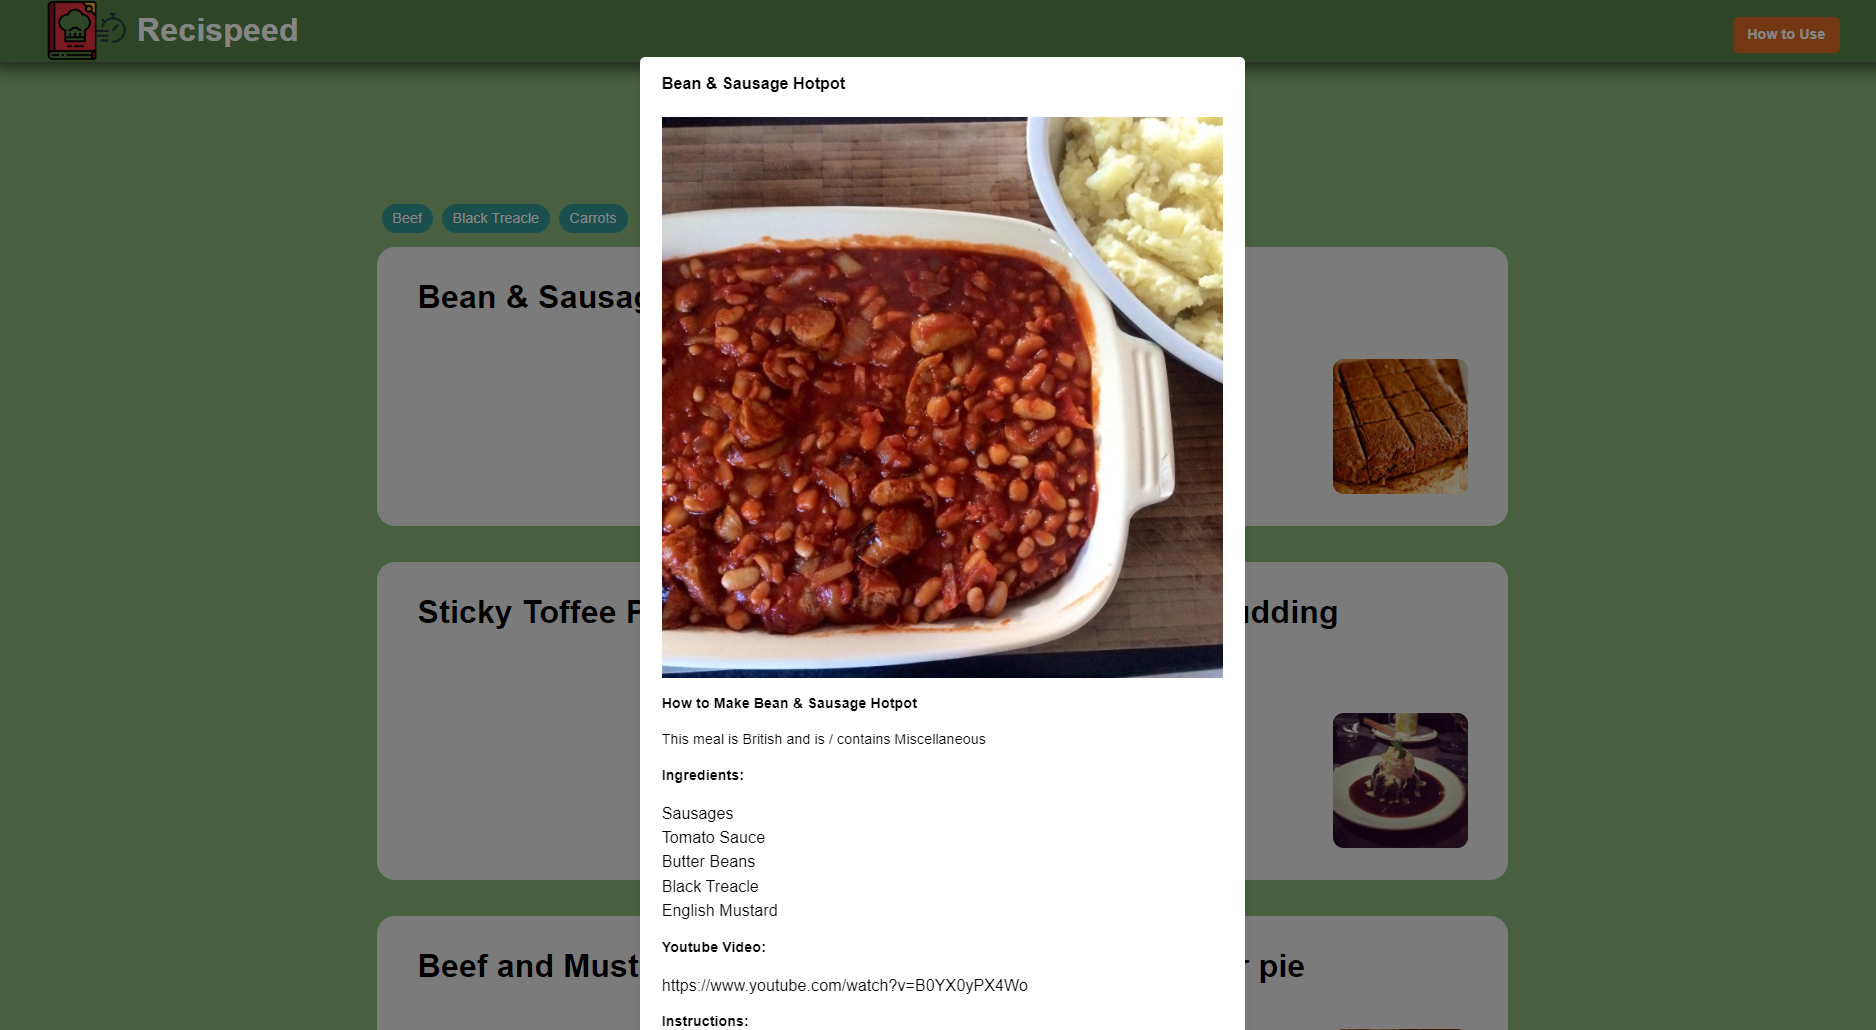1876x1030 pixels.
Task: Click the stopwatch icon next to the logo
Action: coord(112,29)
